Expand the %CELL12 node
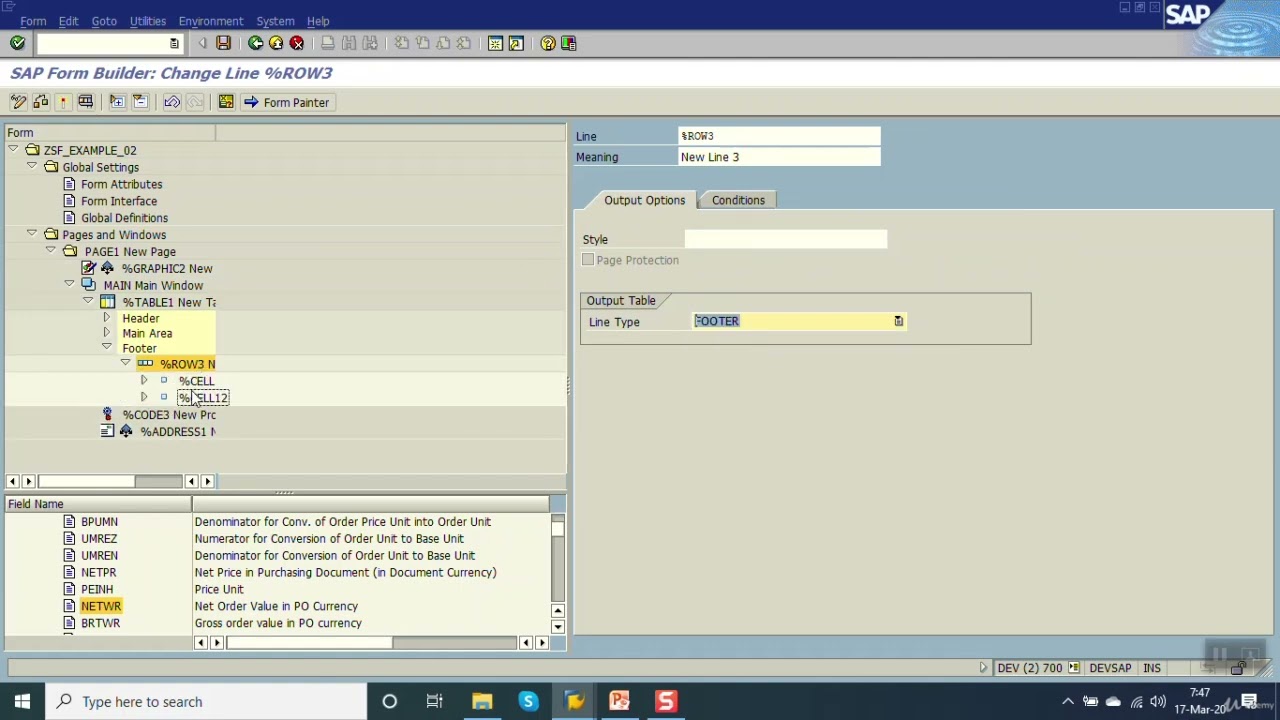Image resolution: width=1280 pixels, height=720 pixels. (x=144, y=397)
